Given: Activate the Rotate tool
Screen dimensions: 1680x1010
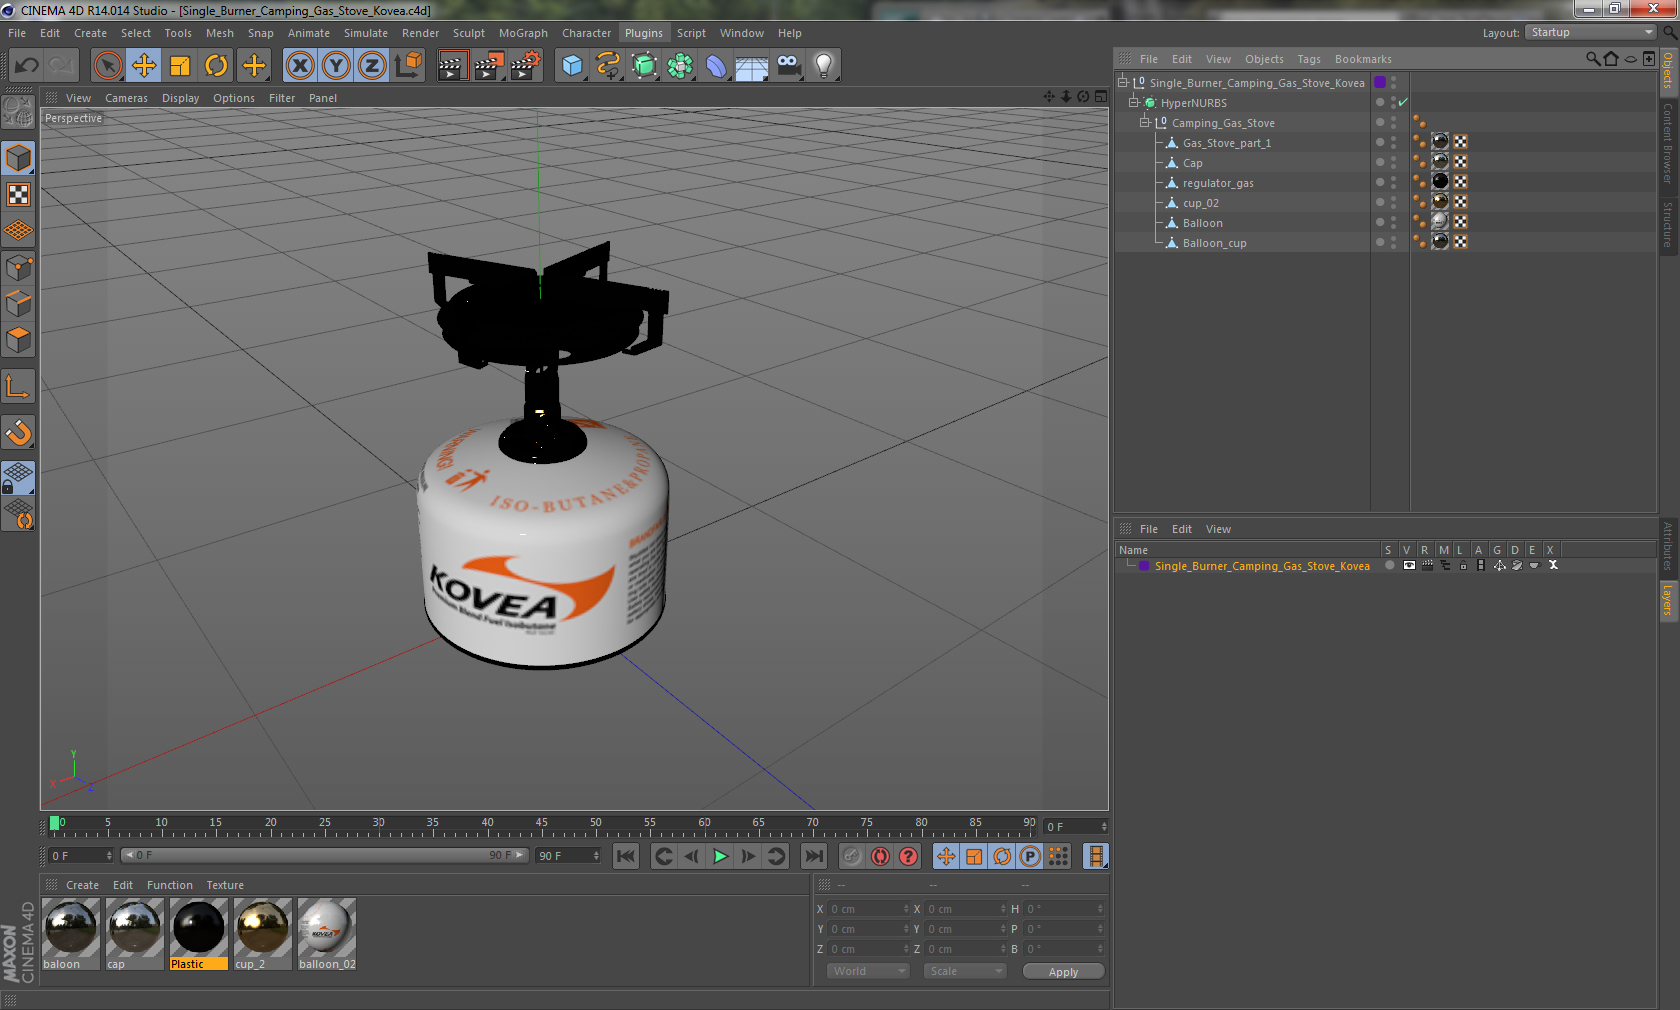Looking at the screenshot, I should point(216,66).
